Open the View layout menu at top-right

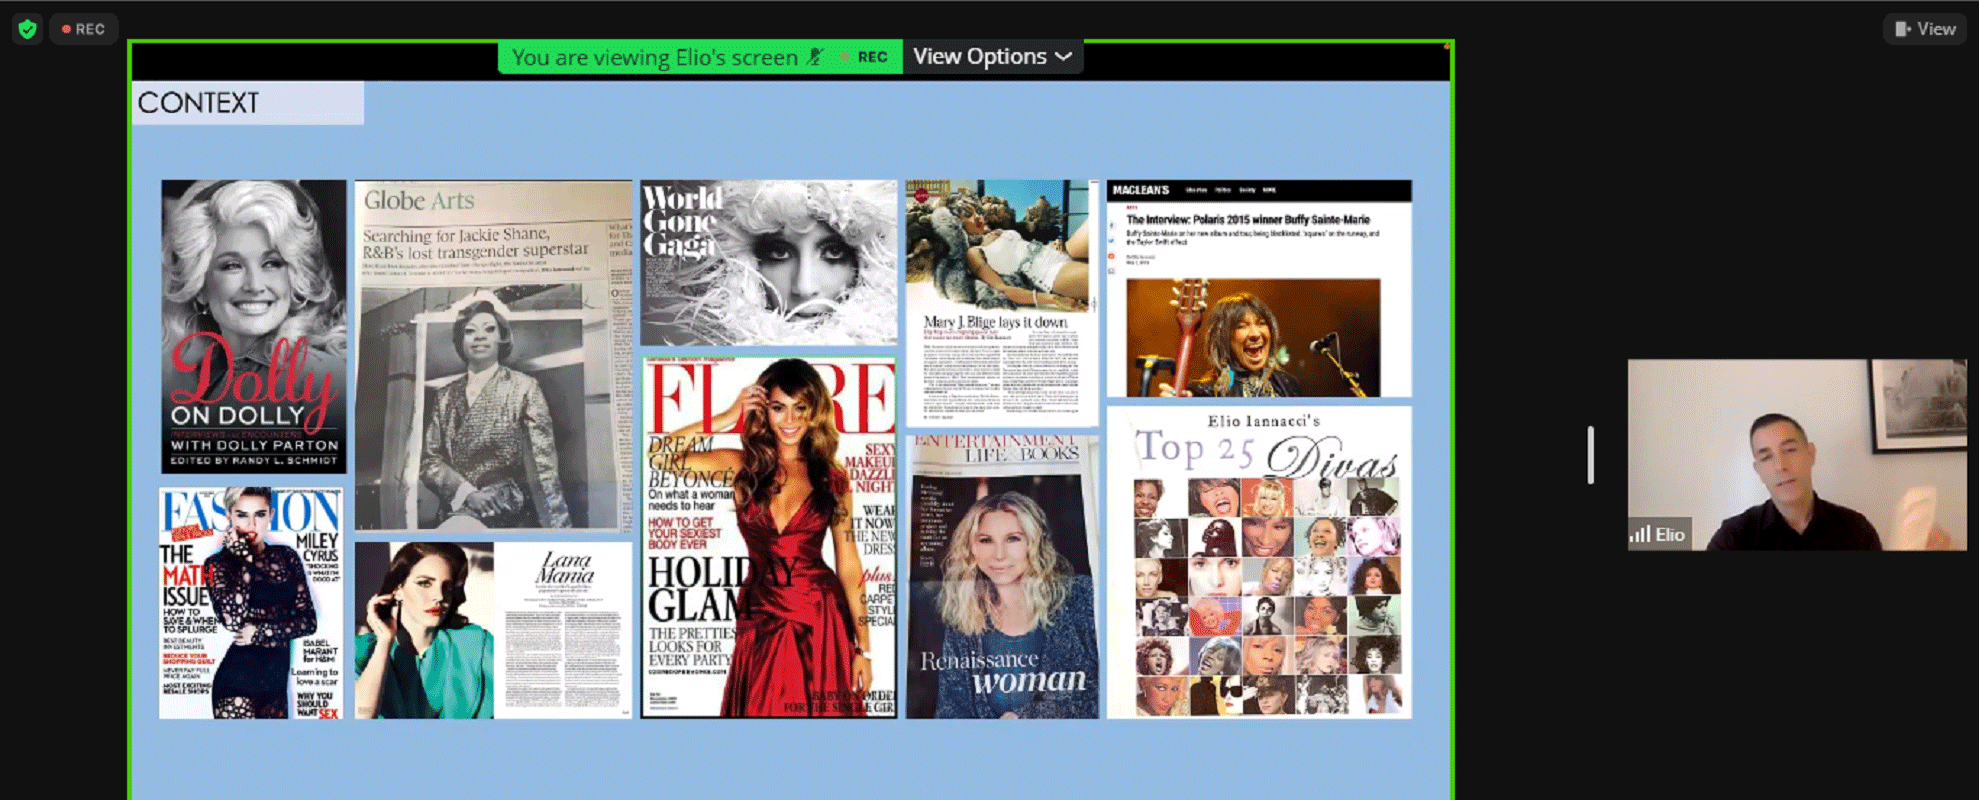(x=1925, y=29)
